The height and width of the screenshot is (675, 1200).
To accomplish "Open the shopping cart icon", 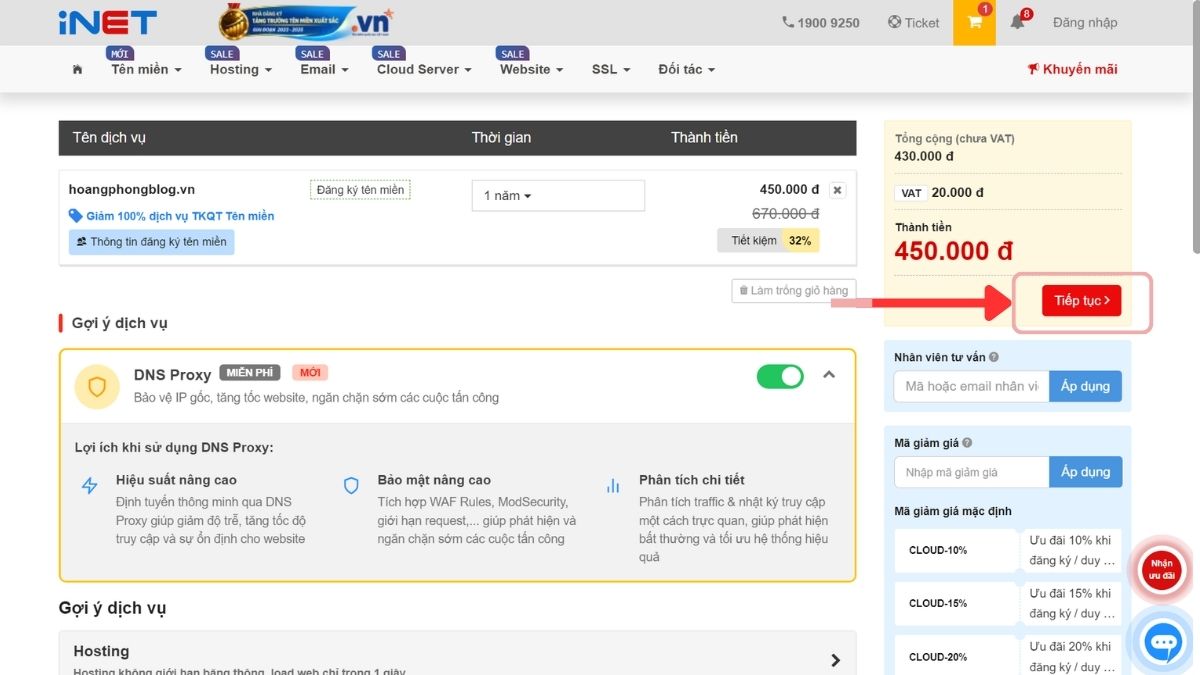I will (x=974, y=23).
